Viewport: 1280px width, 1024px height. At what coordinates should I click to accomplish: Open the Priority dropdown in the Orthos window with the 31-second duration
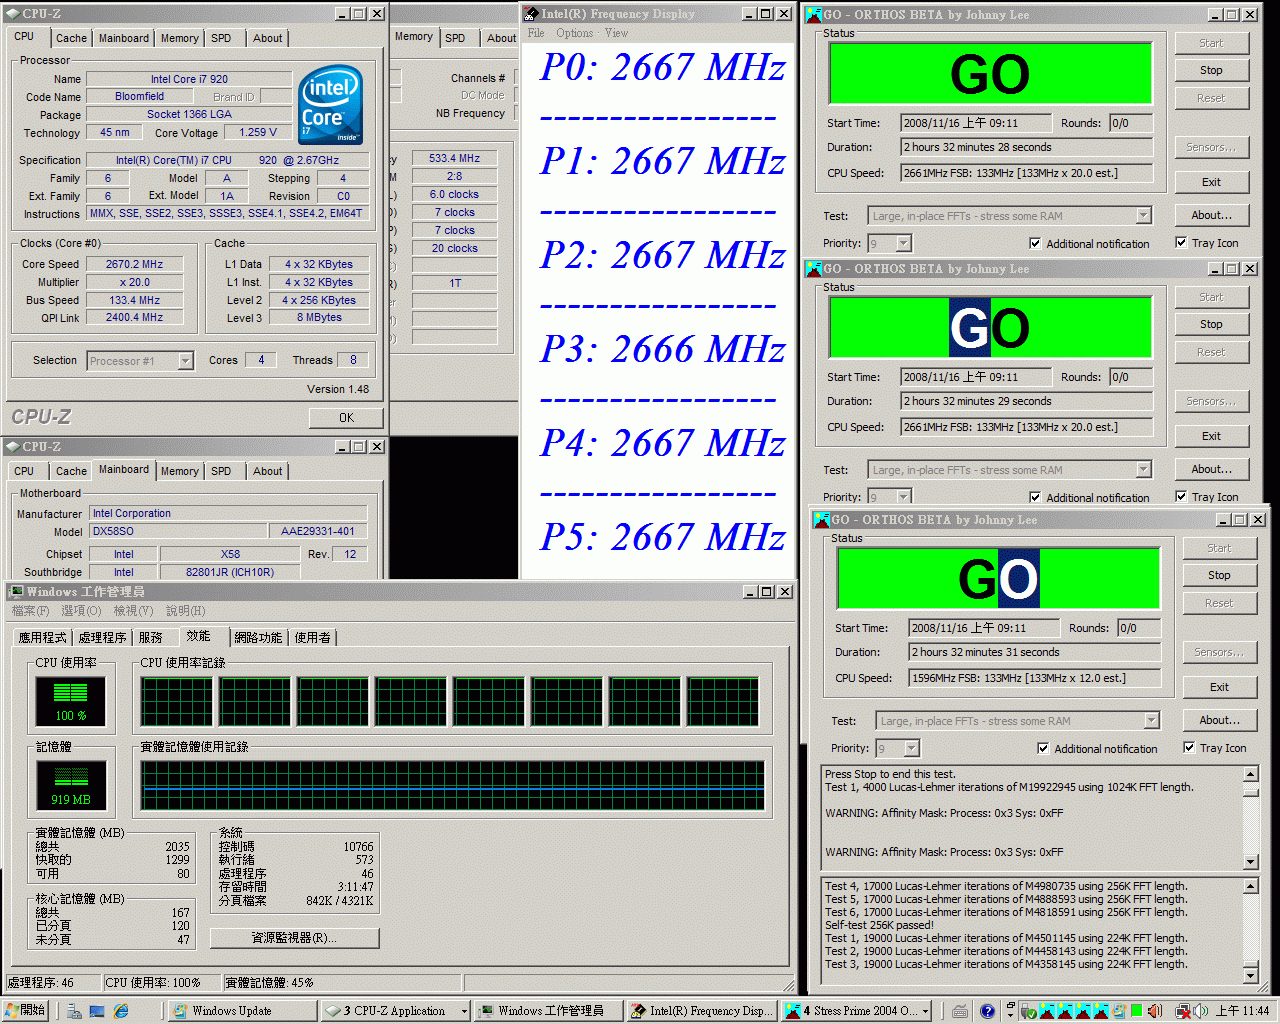point(912,748)
